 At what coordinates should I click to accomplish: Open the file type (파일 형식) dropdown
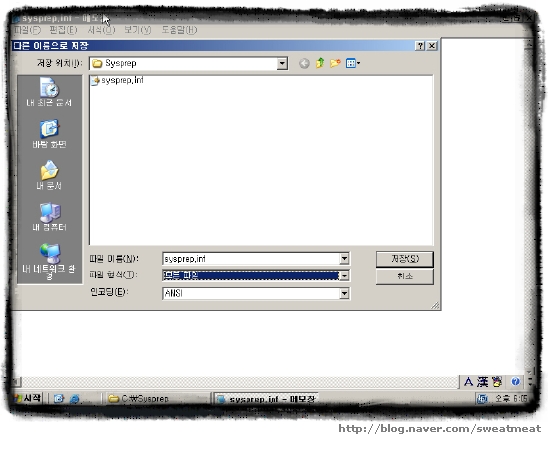[344, 275]
